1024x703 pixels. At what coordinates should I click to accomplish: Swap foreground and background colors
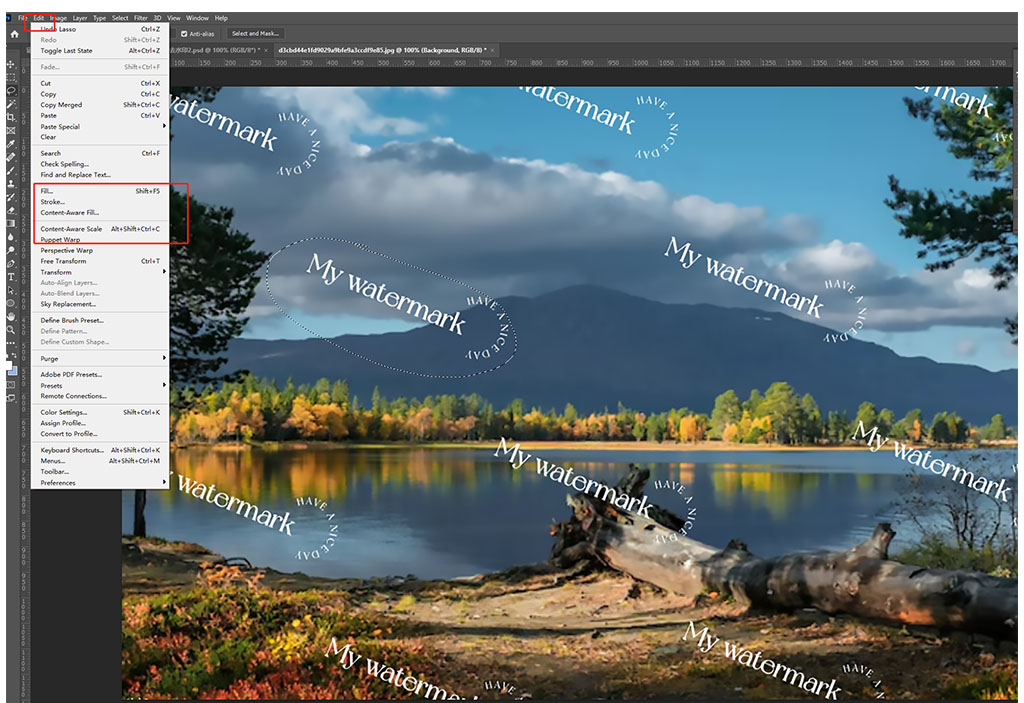click(x=14, y=353)
